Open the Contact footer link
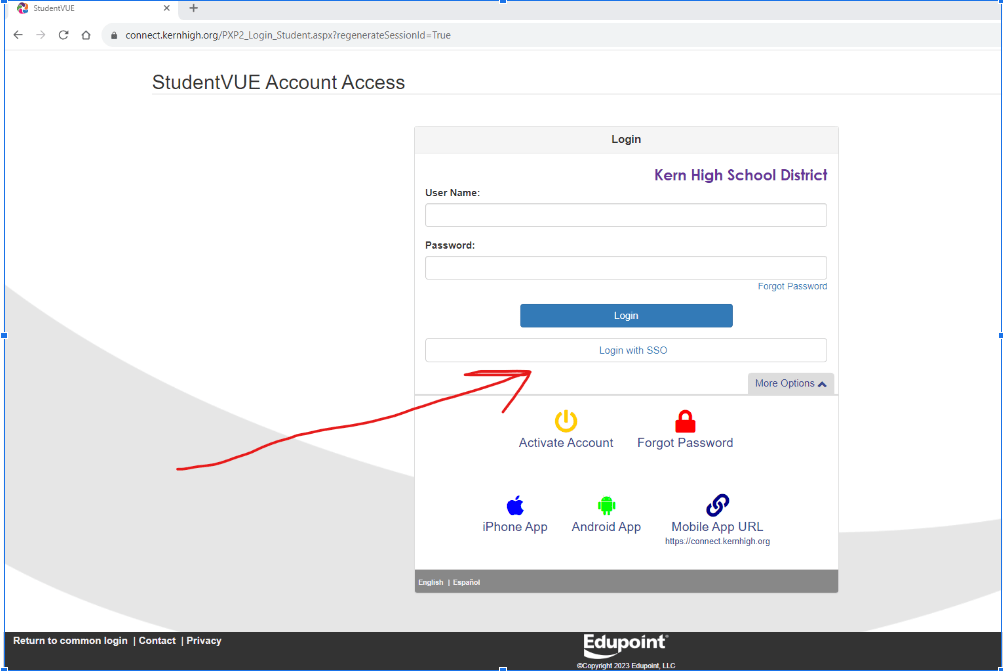Viewport: 1003px width, 671px height. tap(157, 640)
